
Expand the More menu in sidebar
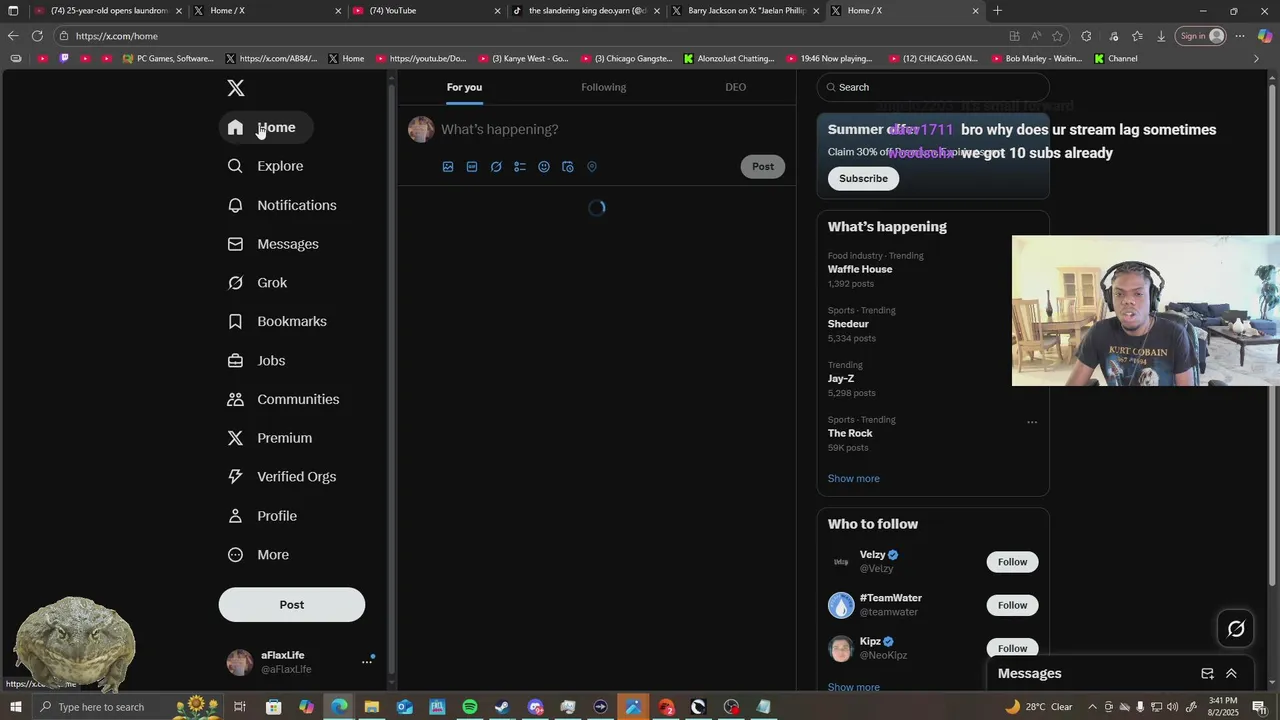(x=258, y=555)
